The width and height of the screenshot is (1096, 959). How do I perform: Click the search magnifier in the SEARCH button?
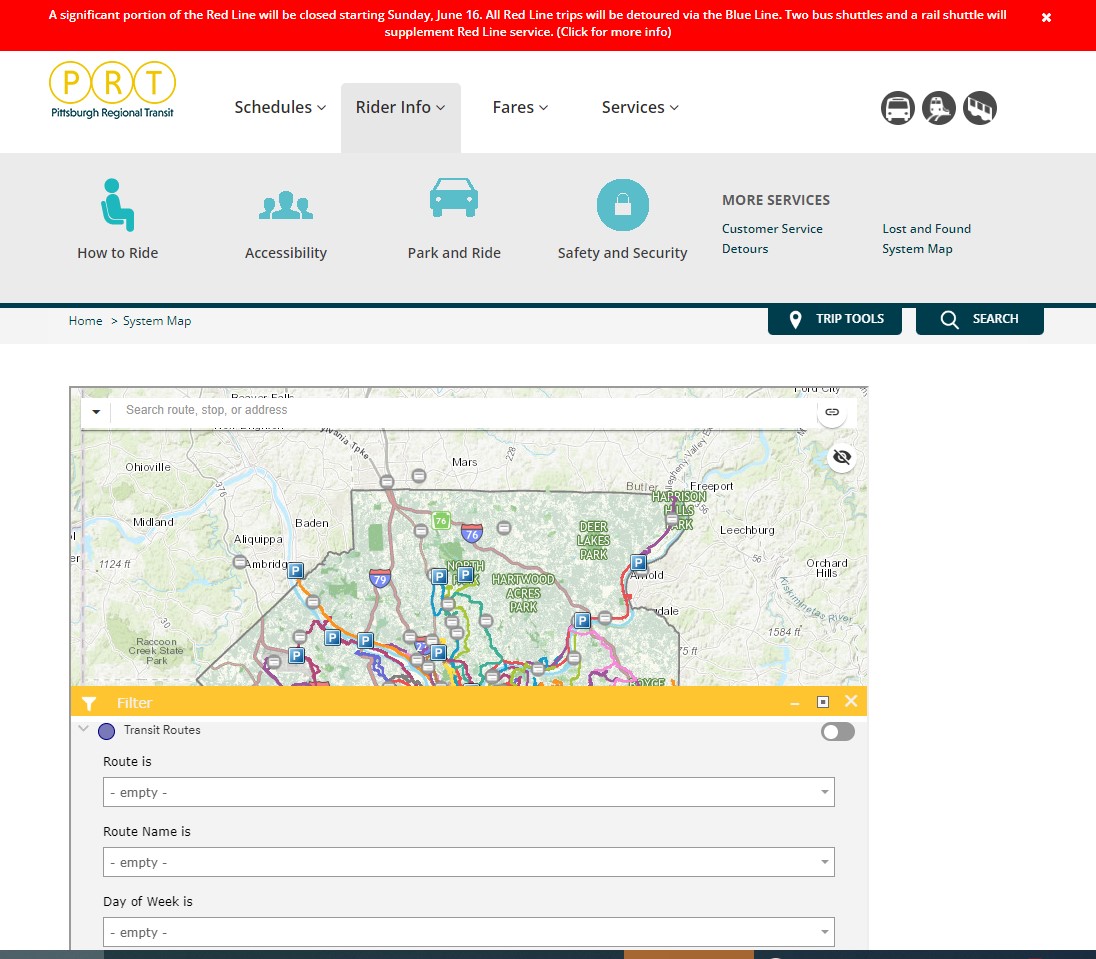[x=949, y=319]
